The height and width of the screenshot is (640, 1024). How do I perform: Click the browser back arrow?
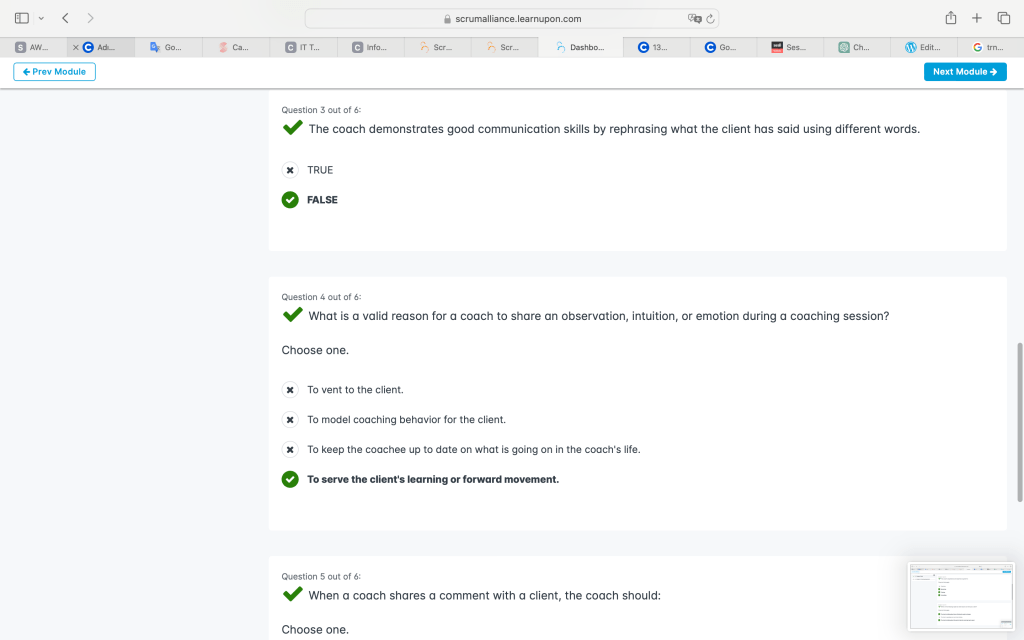pyautogui.click(x=65, y=18)
